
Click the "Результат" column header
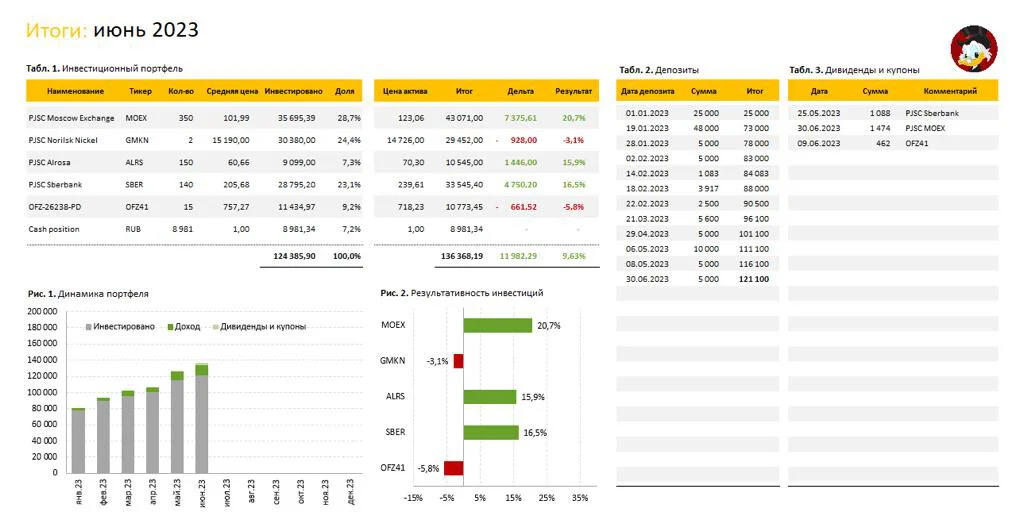(573, 91)
